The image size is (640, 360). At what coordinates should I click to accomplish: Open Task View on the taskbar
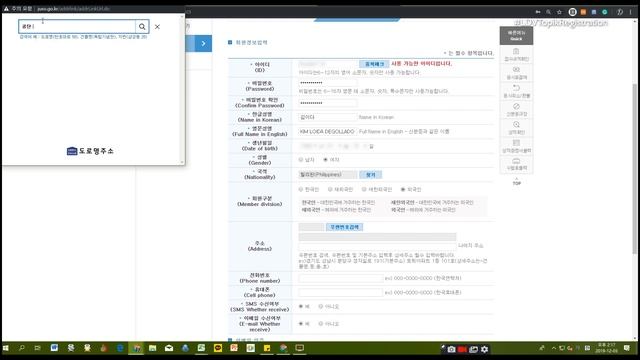(38, 348)
